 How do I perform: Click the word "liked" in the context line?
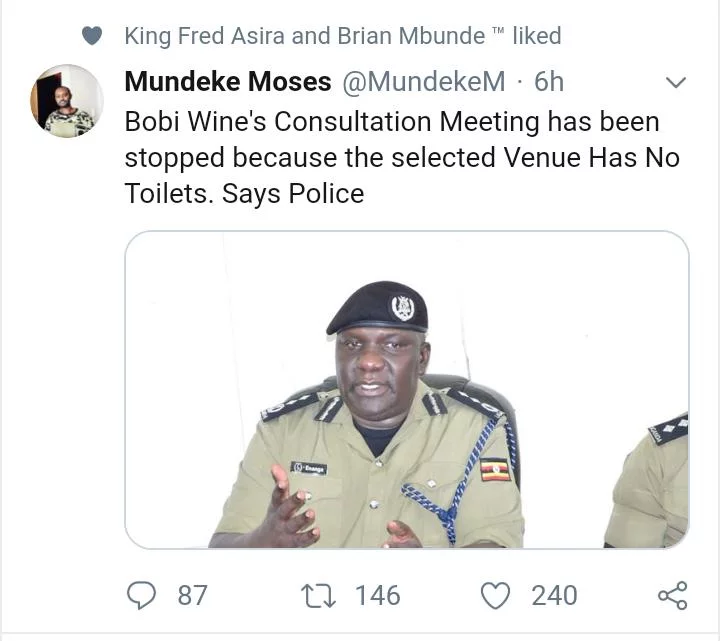point(536,36)
